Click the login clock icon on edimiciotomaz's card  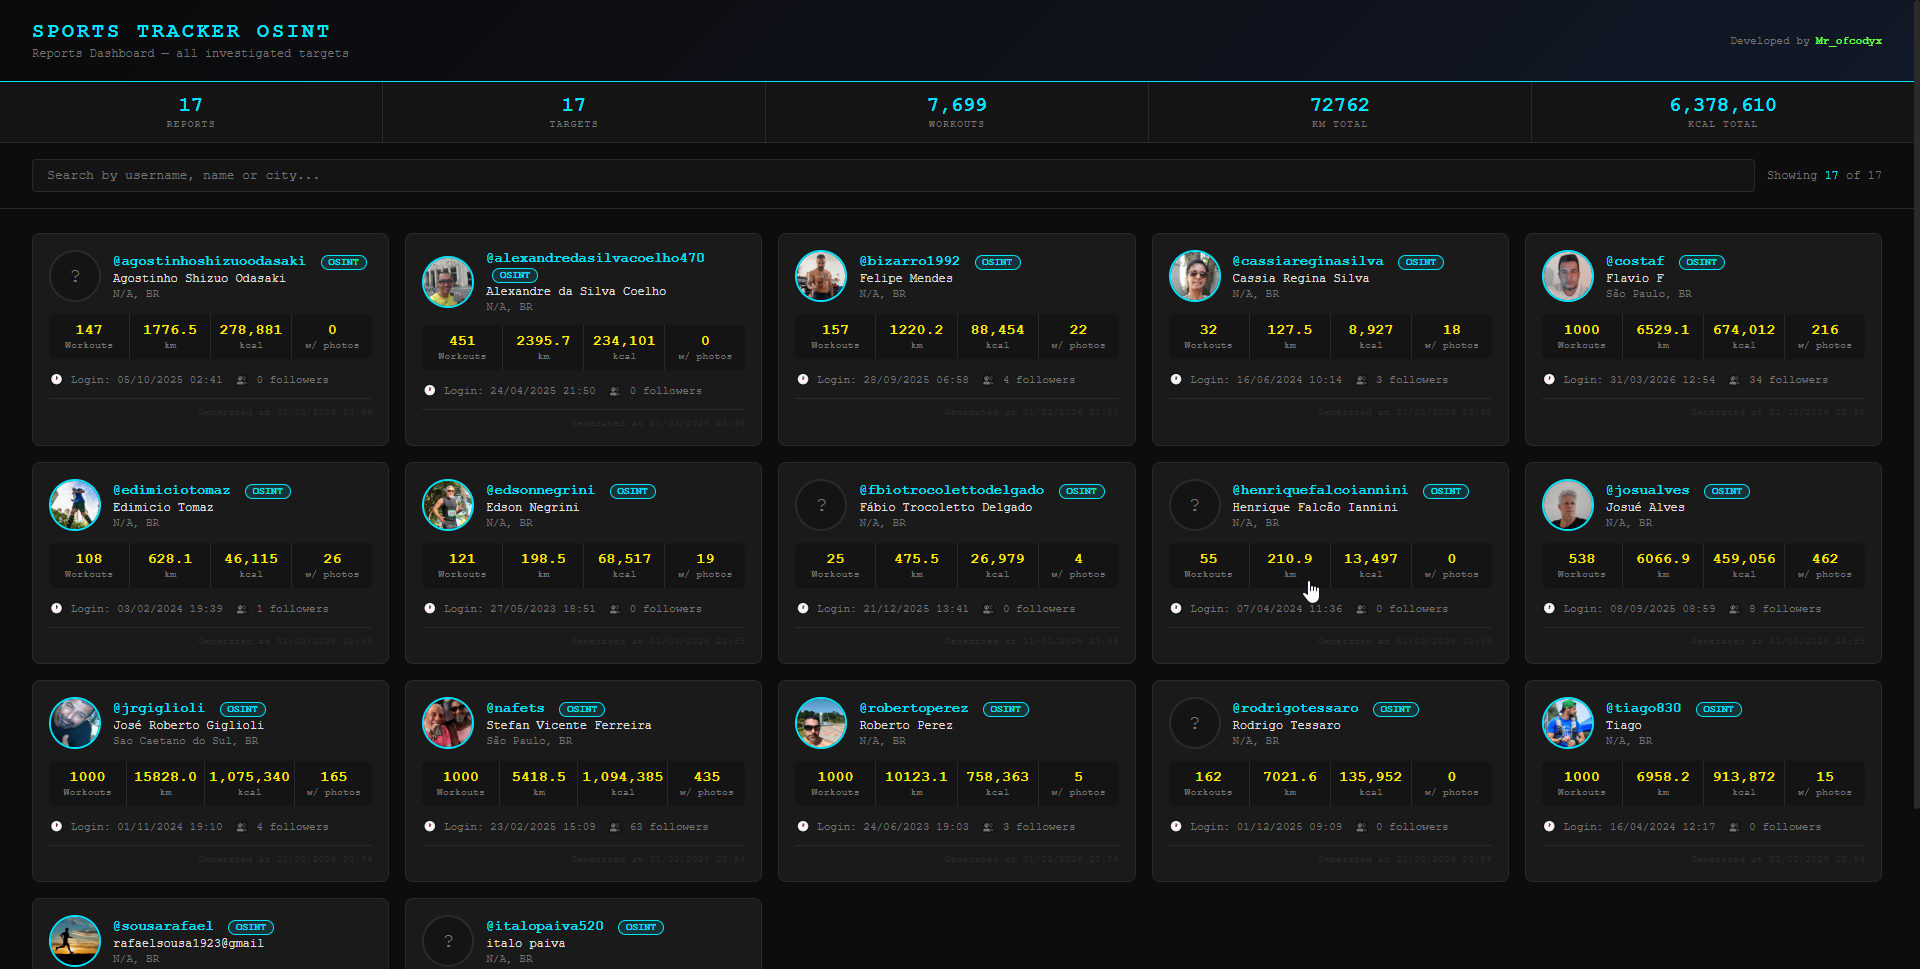click(56, 609)
